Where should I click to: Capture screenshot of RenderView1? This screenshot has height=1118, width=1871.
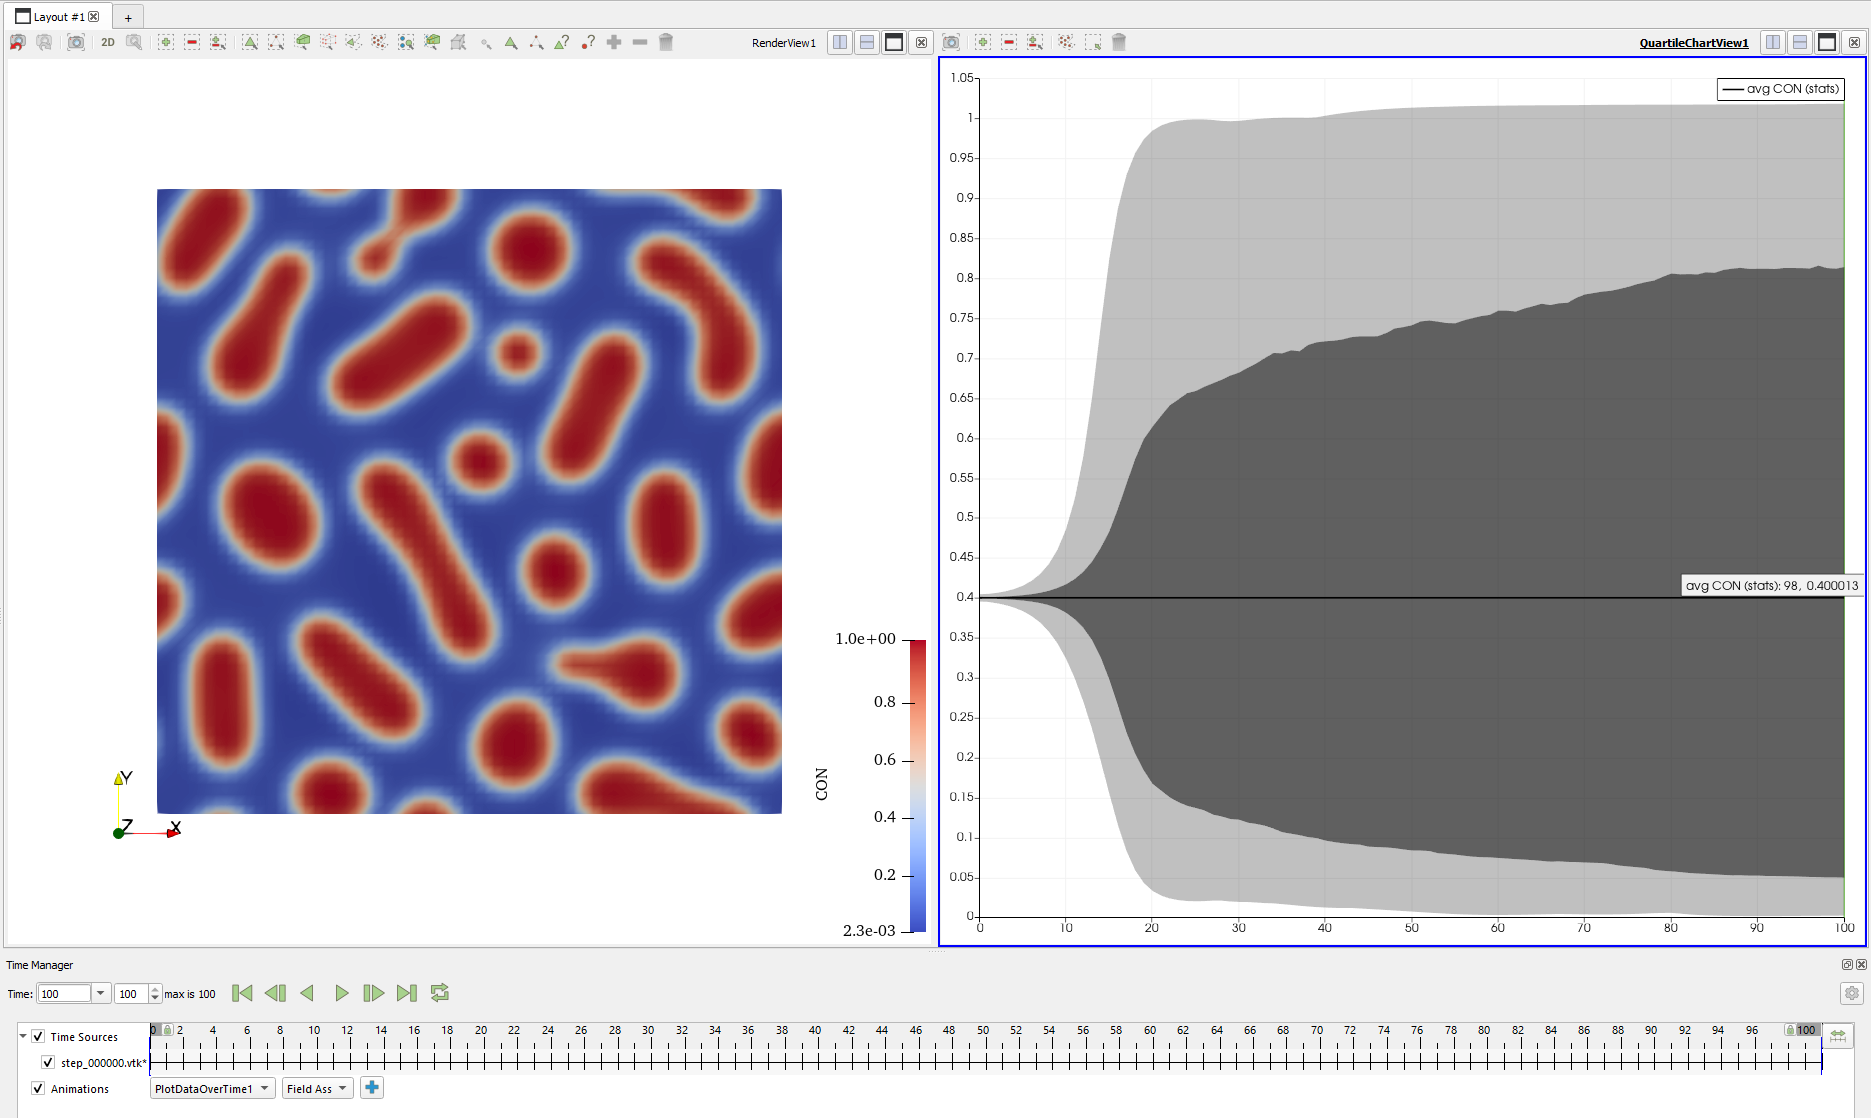tap(76, 42)
